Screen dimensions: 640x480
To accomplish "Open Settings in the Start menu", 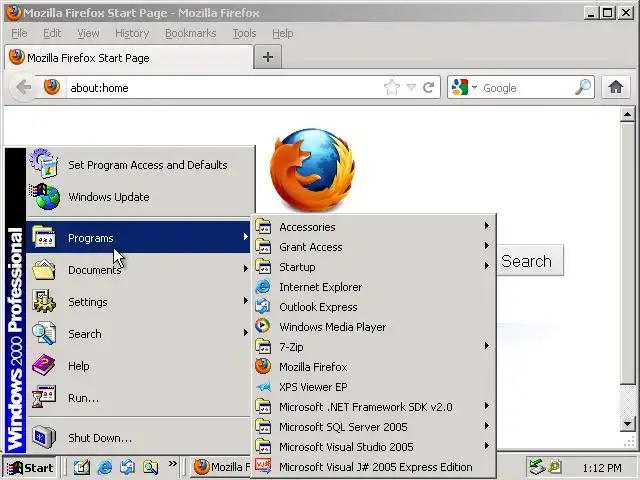I will pyautogui.click(x=139, y=302).
